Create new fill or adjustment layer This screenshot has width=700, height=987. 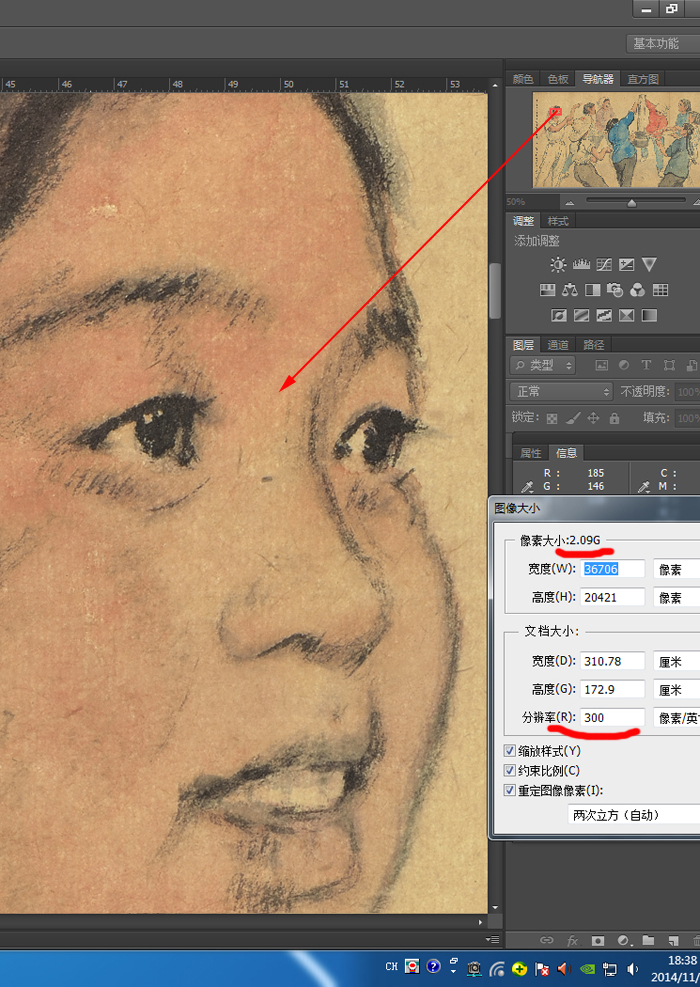[623, 940]
